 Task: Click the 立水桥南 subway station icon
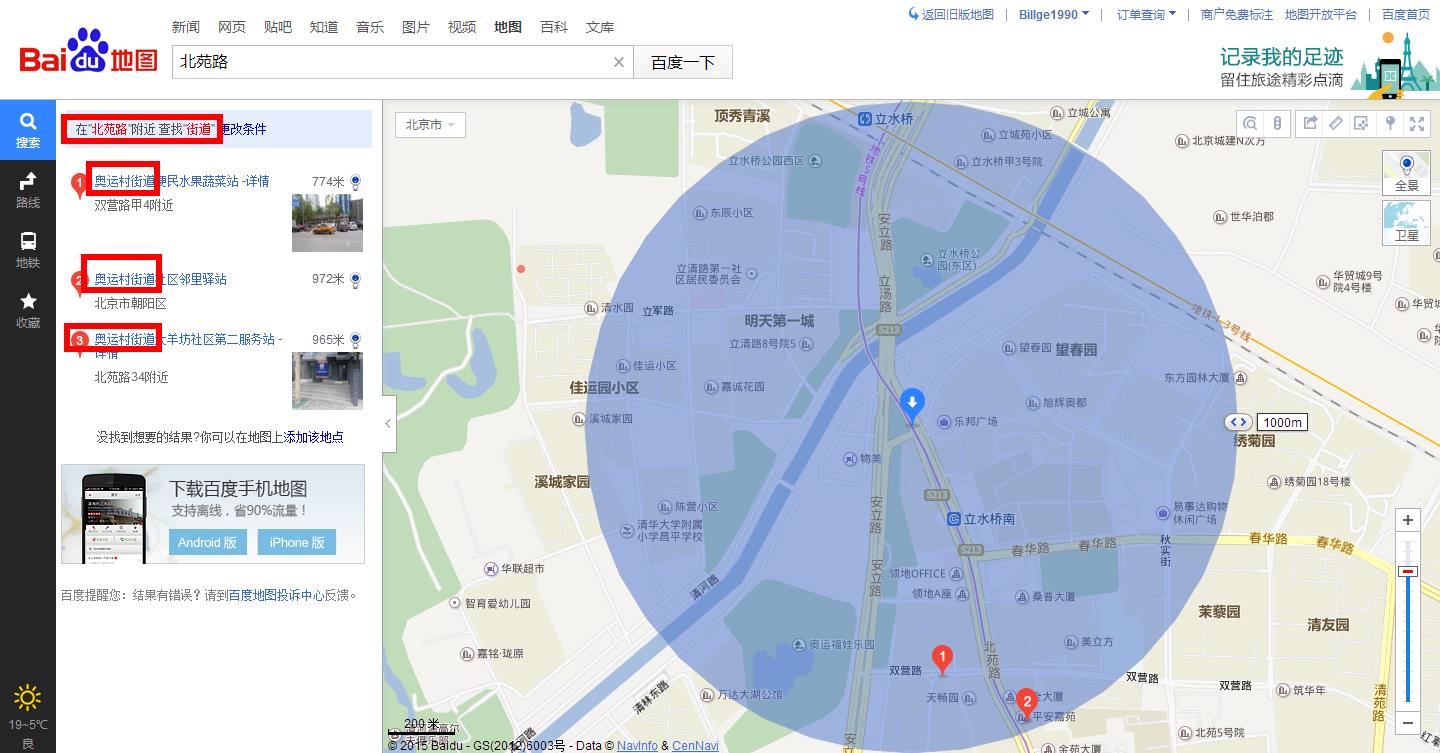954,519
